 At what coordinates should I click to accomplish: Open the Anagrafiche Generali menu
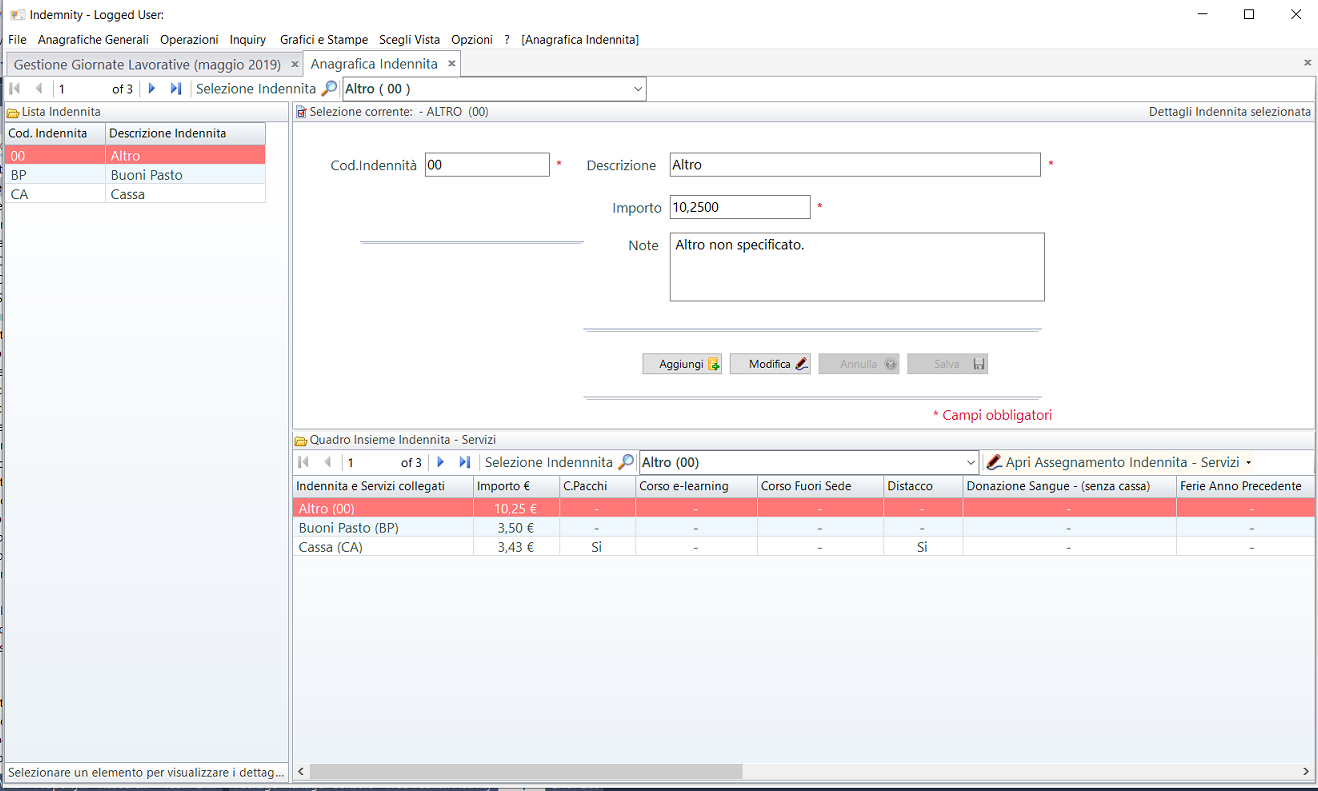(93, 40)
